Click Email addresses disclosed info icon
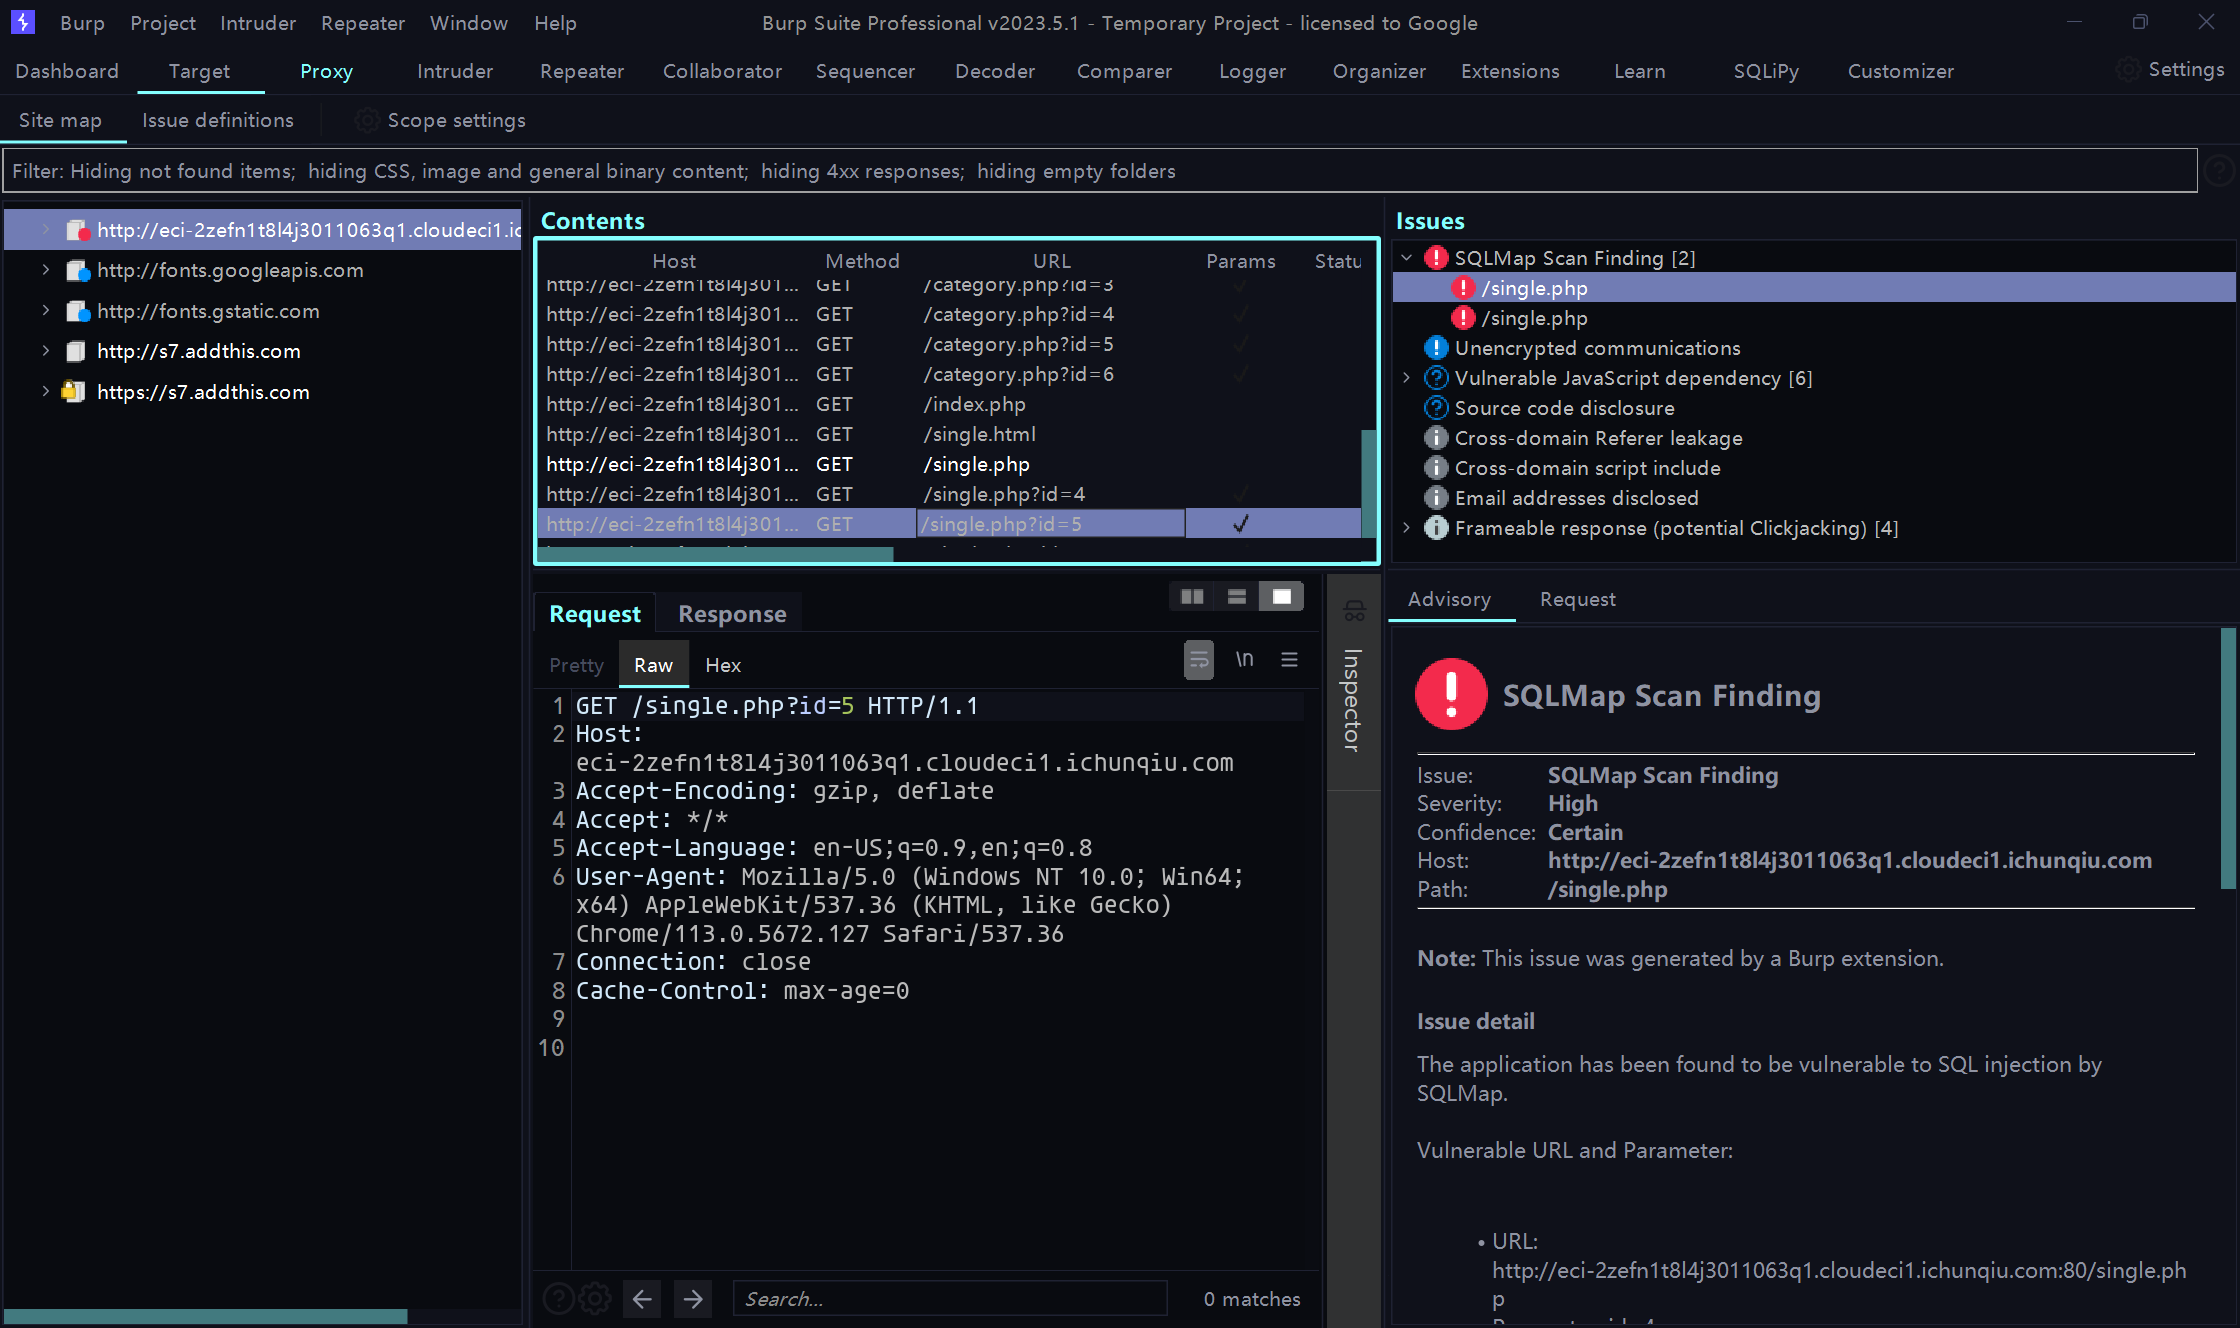 click(1436, 498)
